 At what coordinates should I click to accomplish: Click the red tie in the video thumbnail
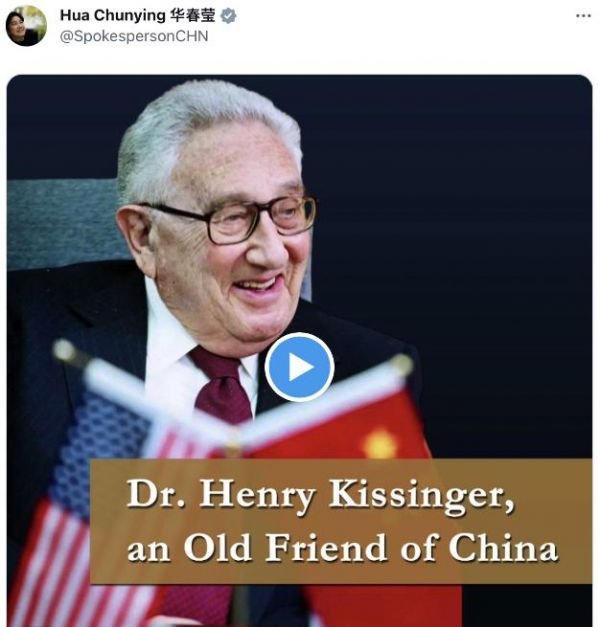point(221,386)
